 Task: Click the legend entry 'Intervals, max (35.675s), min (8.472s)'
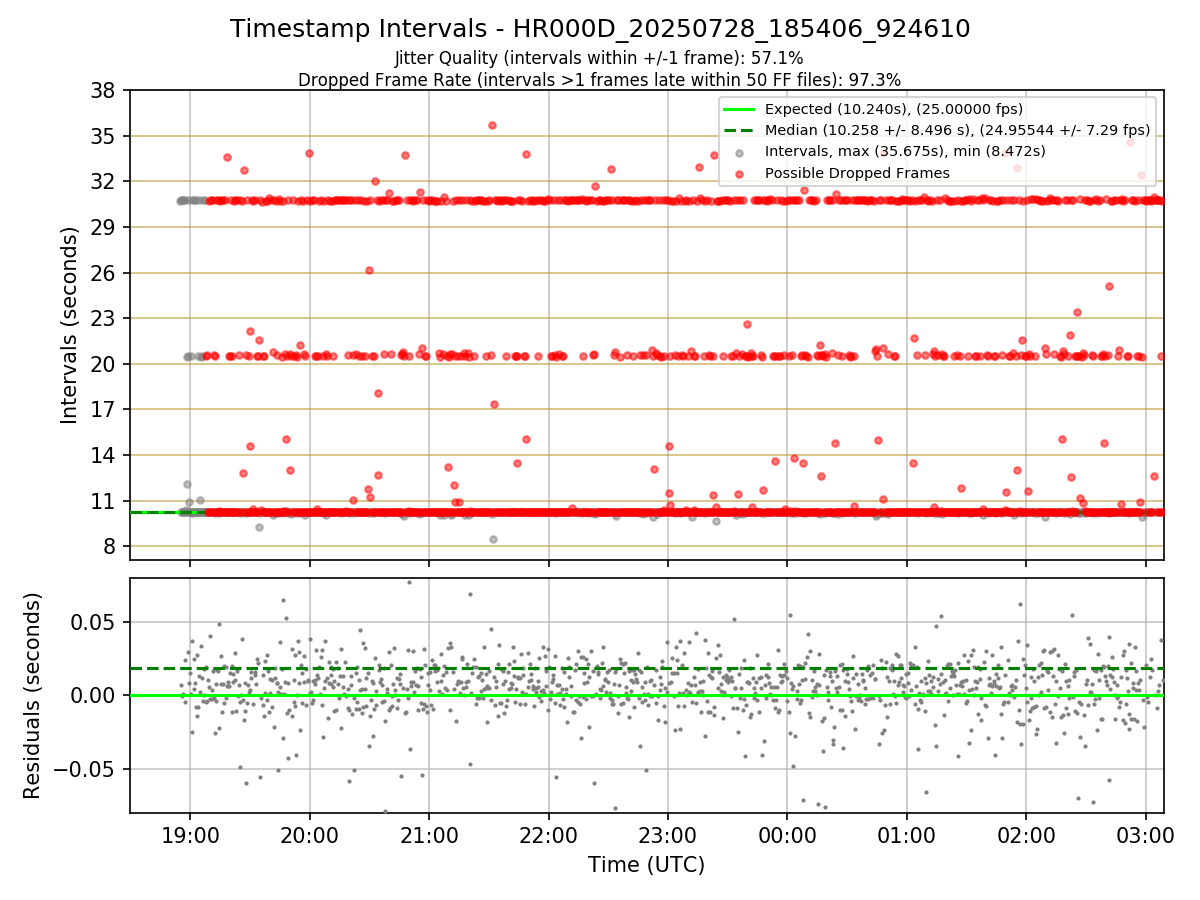905,151
